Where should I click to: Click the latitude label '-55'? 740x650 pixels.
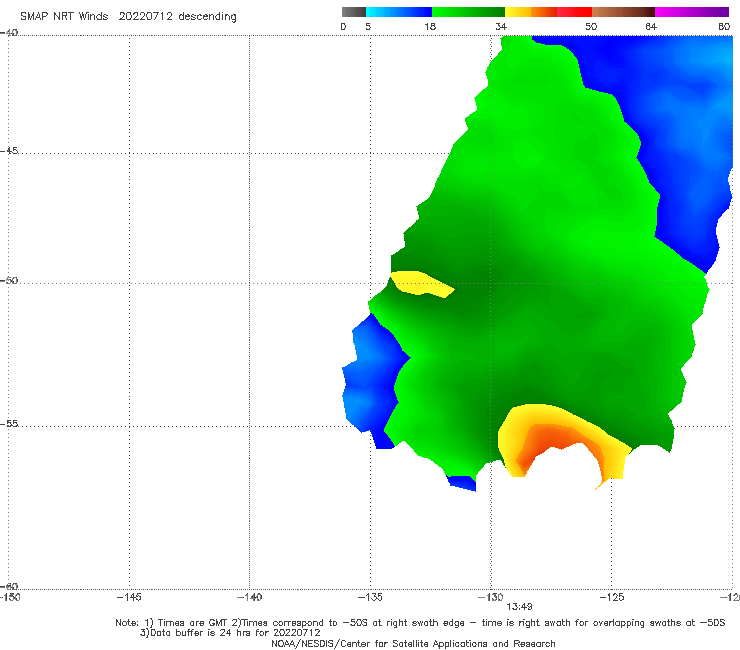click(x=9, y=423)
